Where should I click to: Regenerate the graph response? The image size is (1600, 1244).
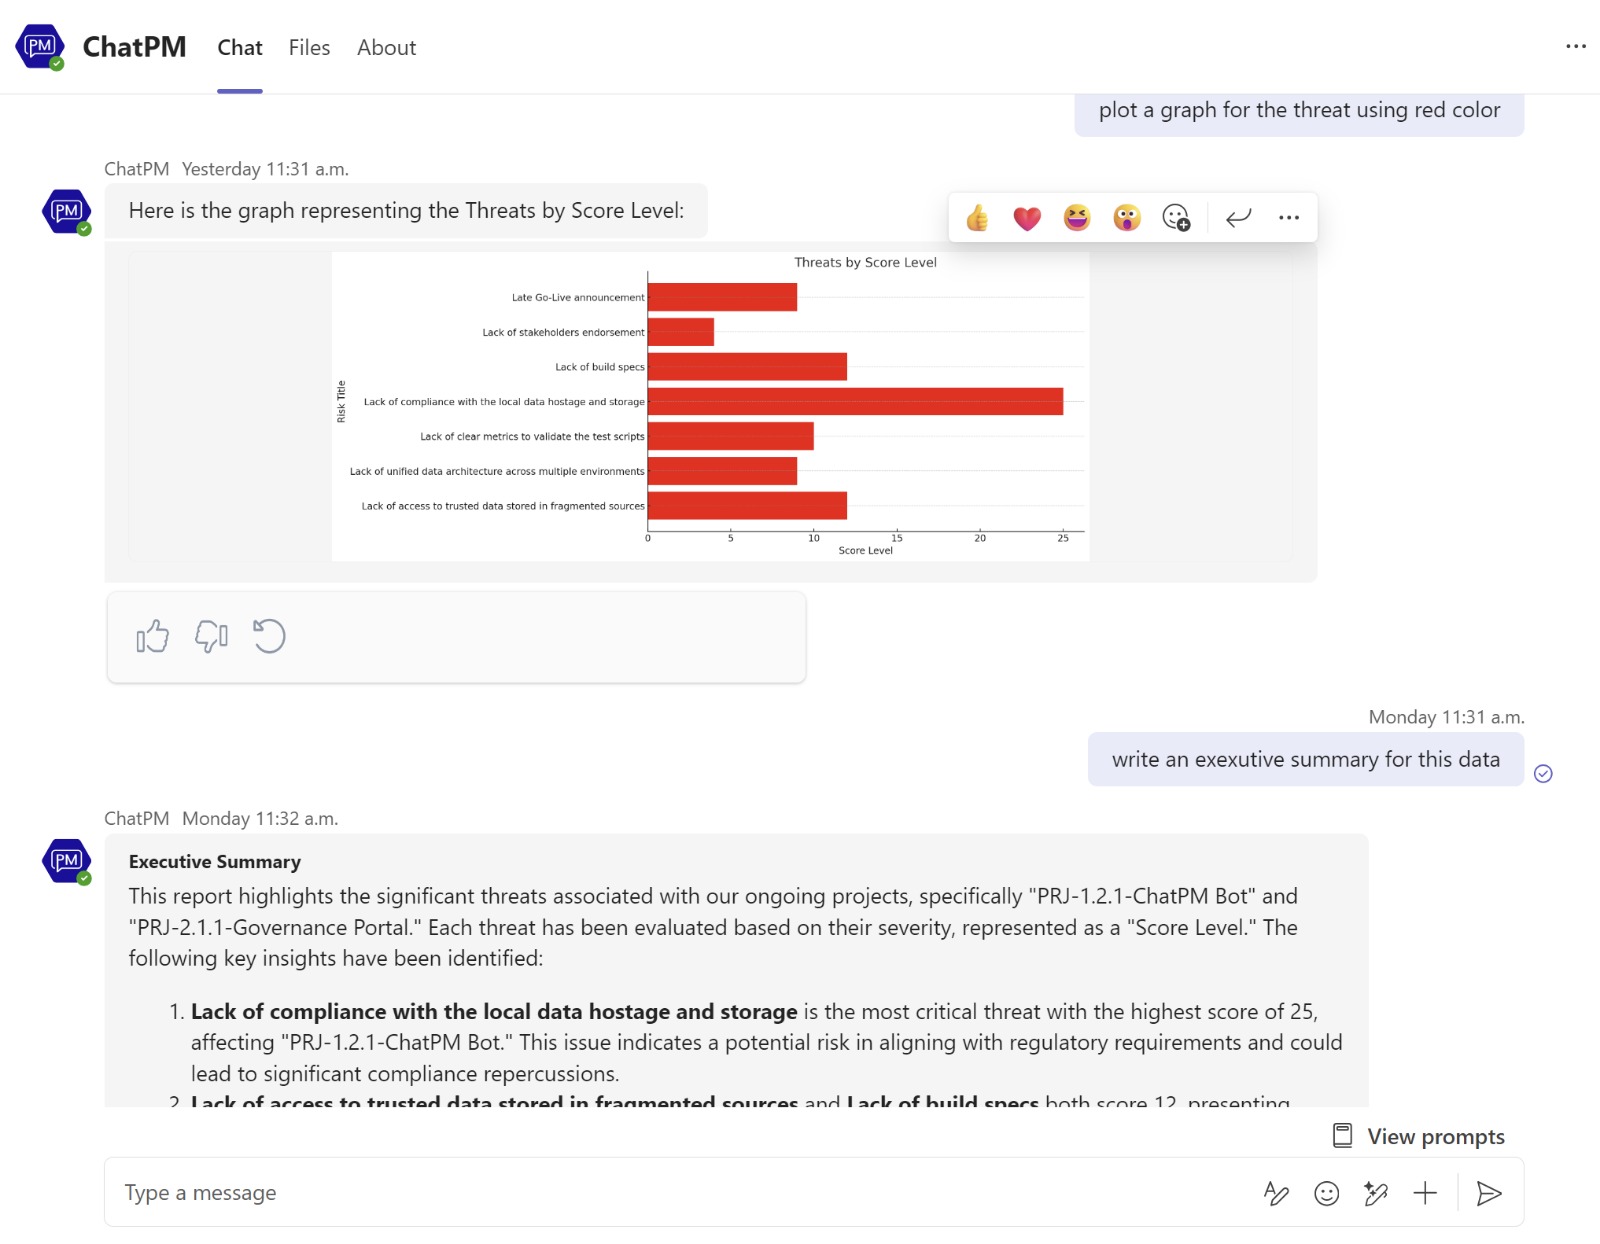pos(269,636)
